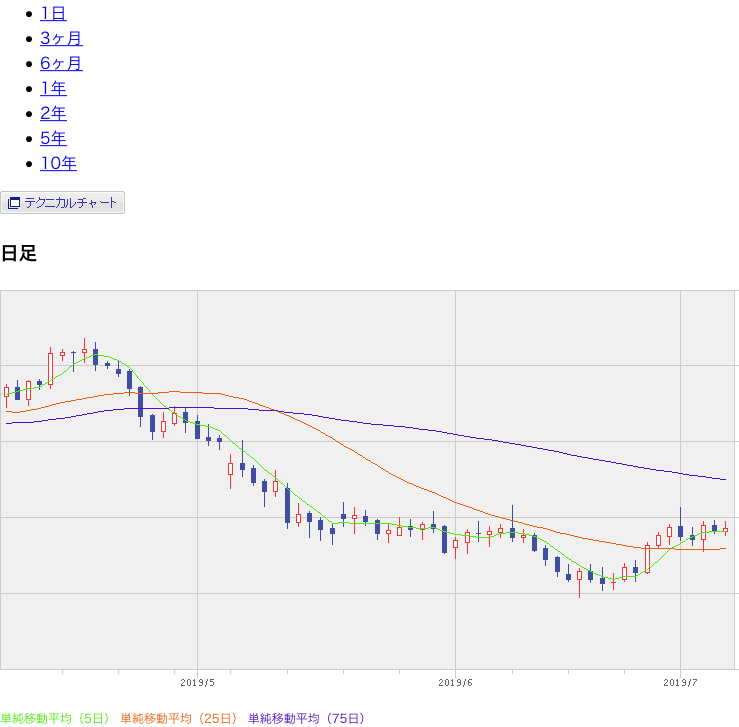Click the 単純移動平均（25日）legend label
Screen dimensions: 739x727
click(x=179, y=719)
